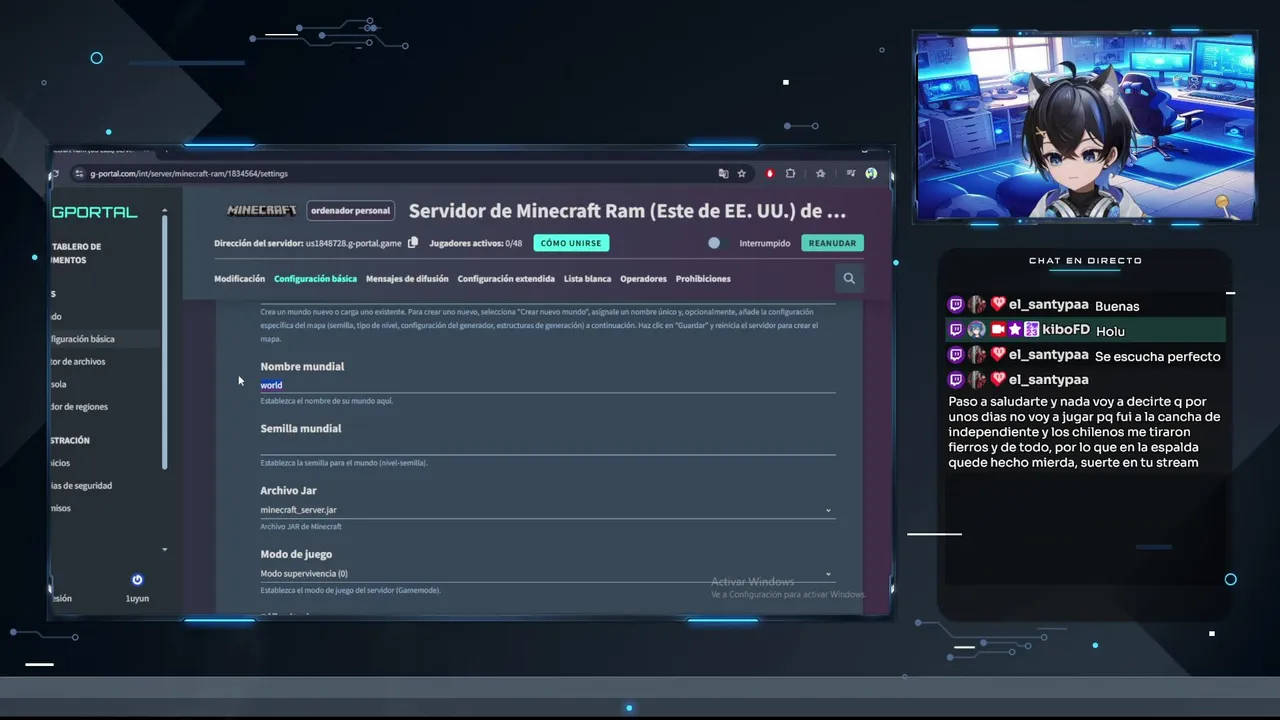The image size is (1280, 720).
Task: Open 'Configuración básica' in the left sidebar
Action: click(84, 339)
